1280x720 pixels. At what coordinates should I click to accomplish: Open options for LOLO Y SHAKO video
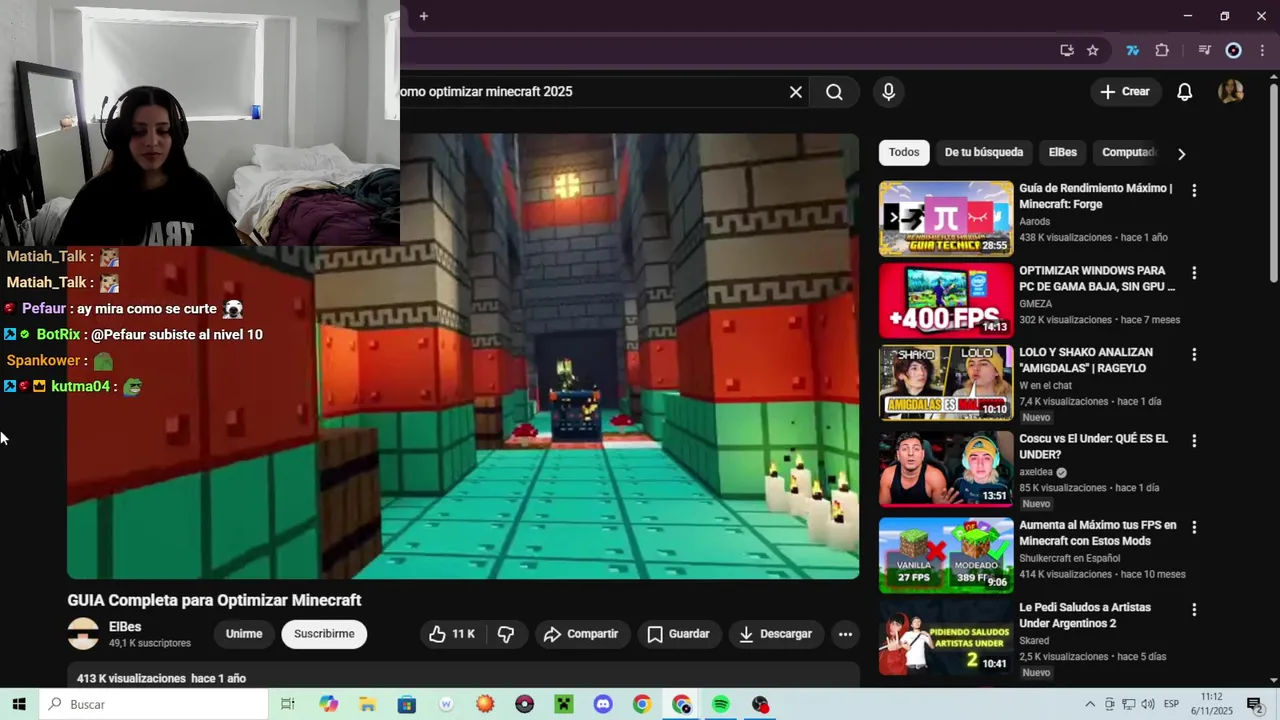click(1194, 354)
